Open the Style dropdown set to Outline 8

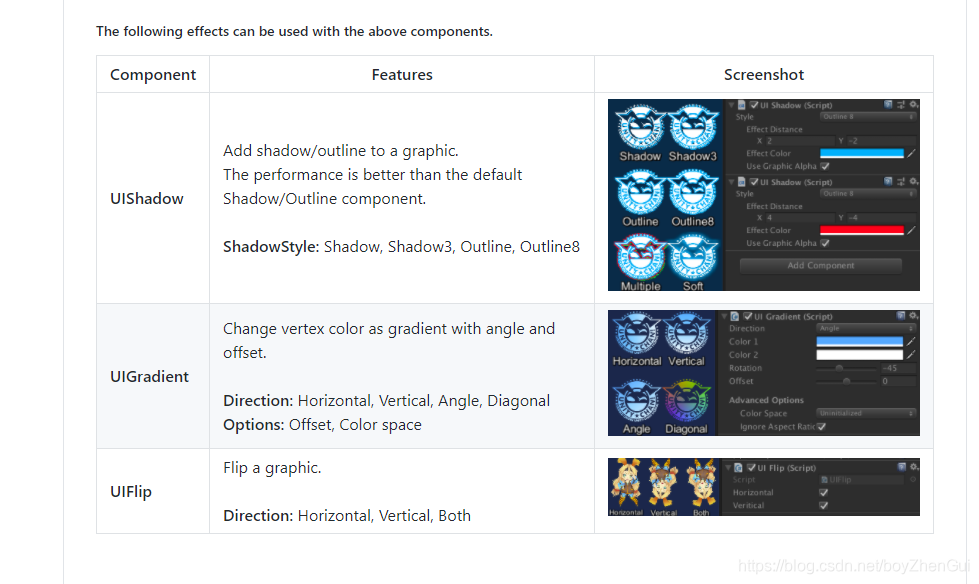point(867,116)
